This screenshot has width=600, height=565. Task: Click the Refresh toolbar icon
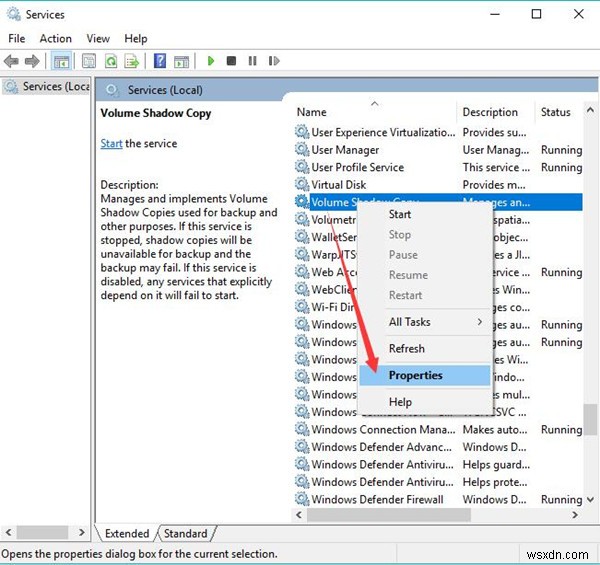[x=110, y=61]
